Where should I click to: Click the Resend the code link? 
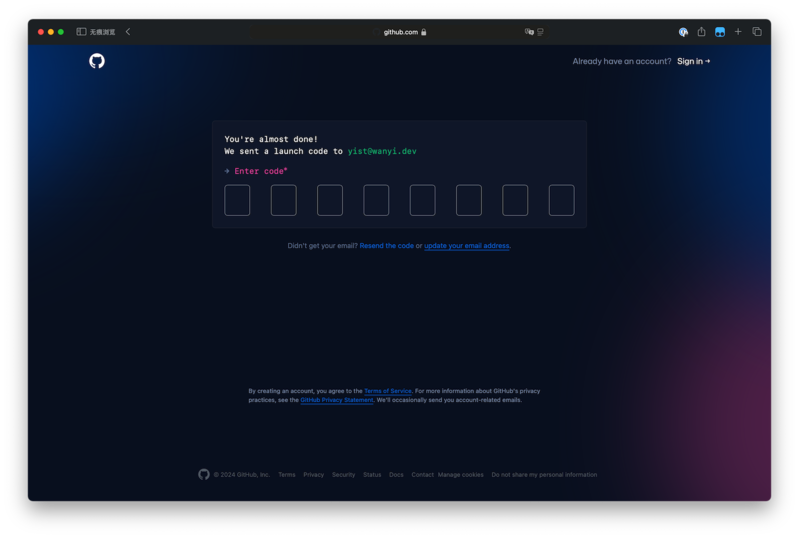386,246
